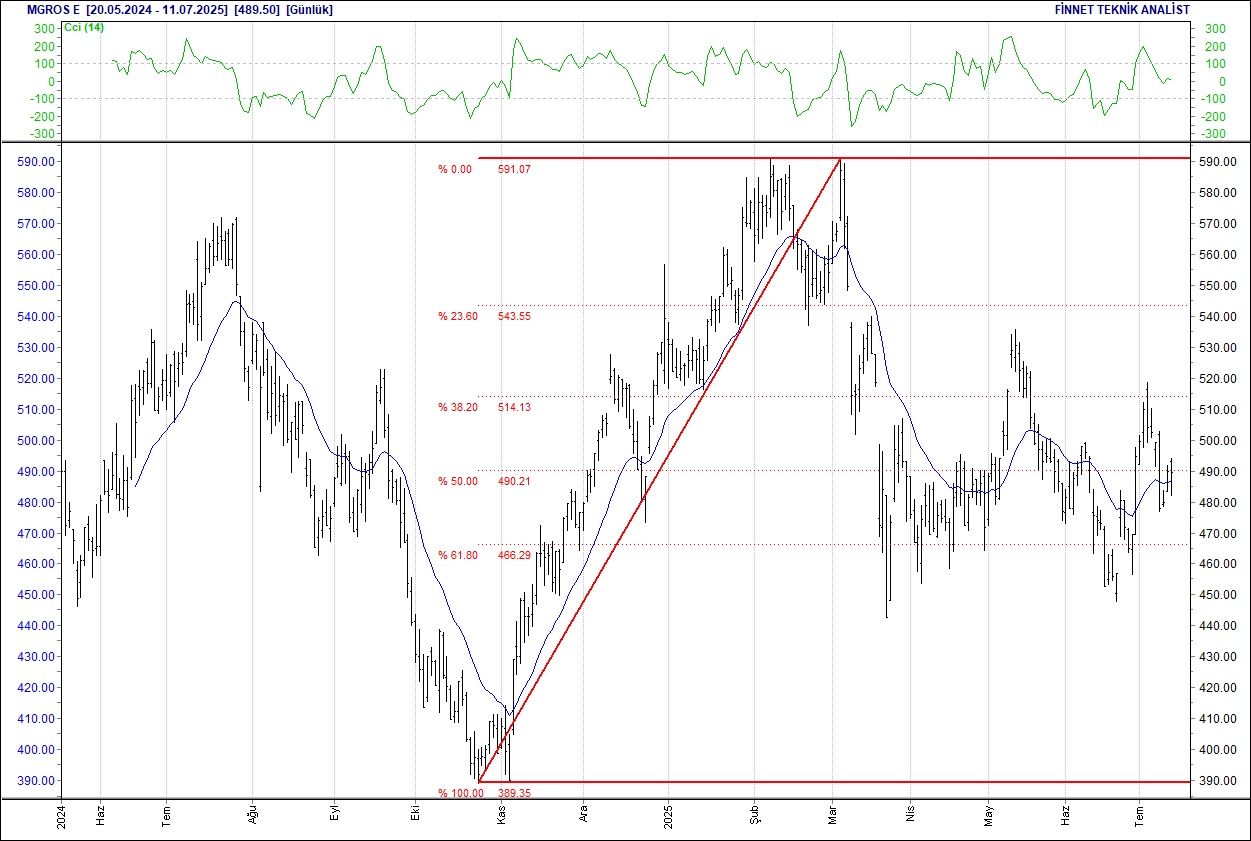Click the Günlük period label
This screenshot has height=841, width=1251.
(309, 9)
